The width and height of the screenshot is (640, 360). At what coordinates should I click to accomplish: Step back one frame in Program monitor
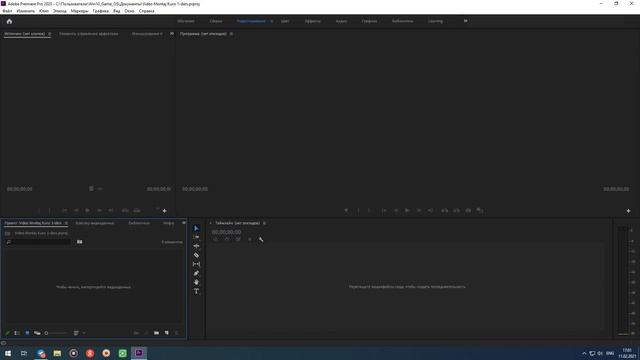(396, 211)
